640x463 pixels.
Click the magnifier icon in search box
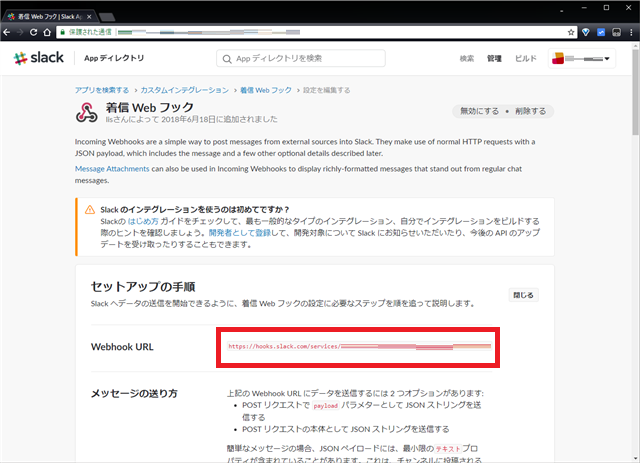pos(227,59)
